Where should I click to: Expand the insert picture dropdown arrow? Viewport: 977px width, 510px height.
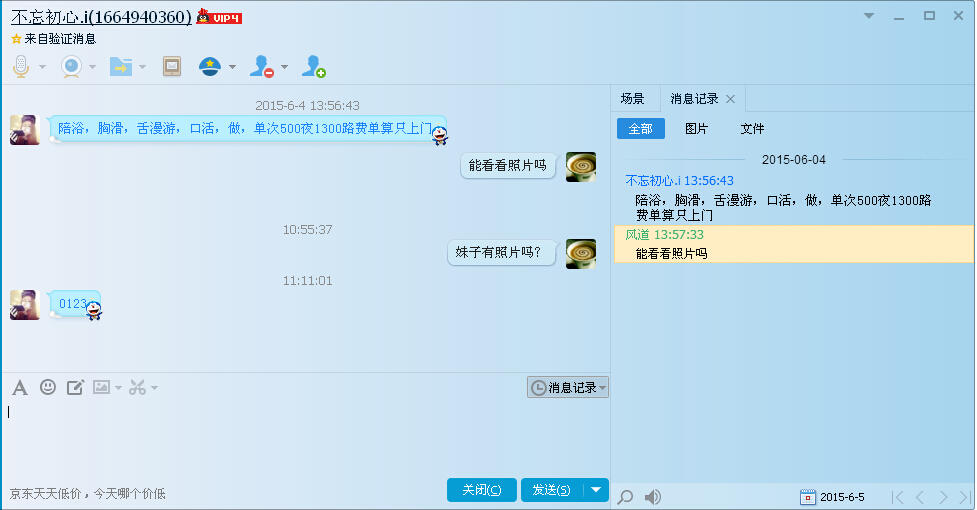pos(118,388)
